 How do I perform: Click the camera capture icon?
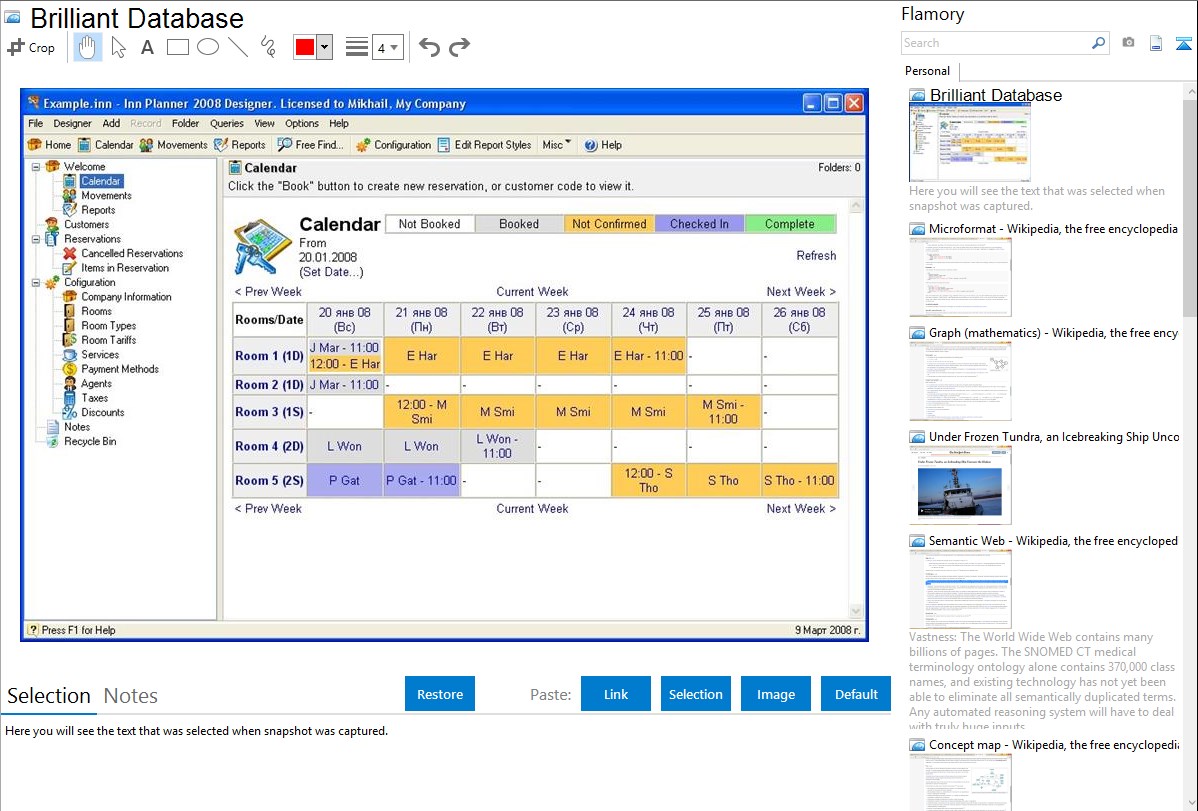[1128, 43]
